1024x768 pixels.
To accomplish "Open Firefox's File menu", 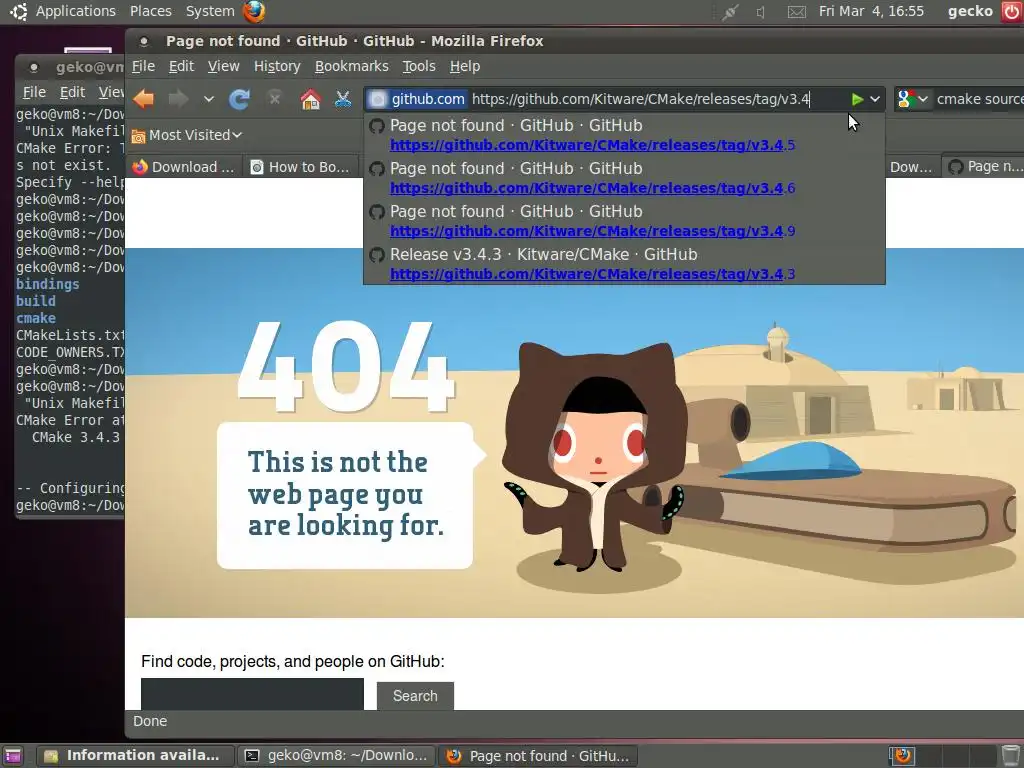I will click(143, 66).
